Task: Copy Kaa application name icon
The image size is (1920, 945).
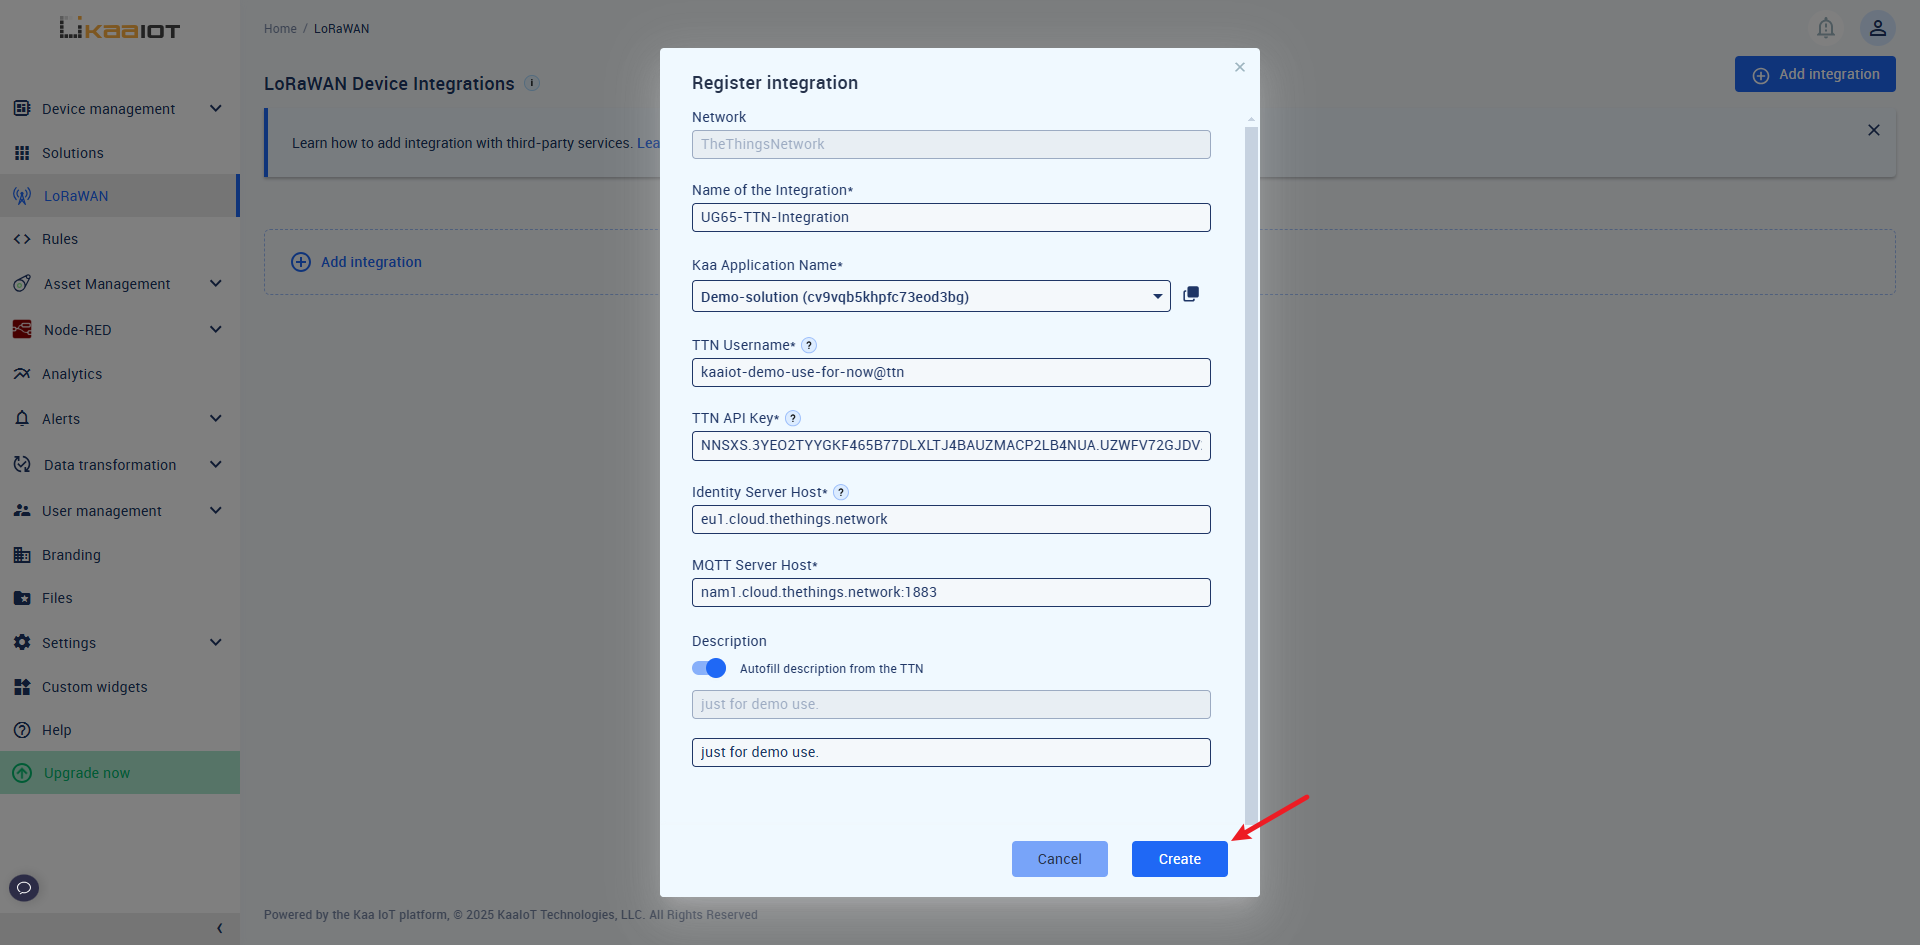Action: click(x=1191, y=294)
